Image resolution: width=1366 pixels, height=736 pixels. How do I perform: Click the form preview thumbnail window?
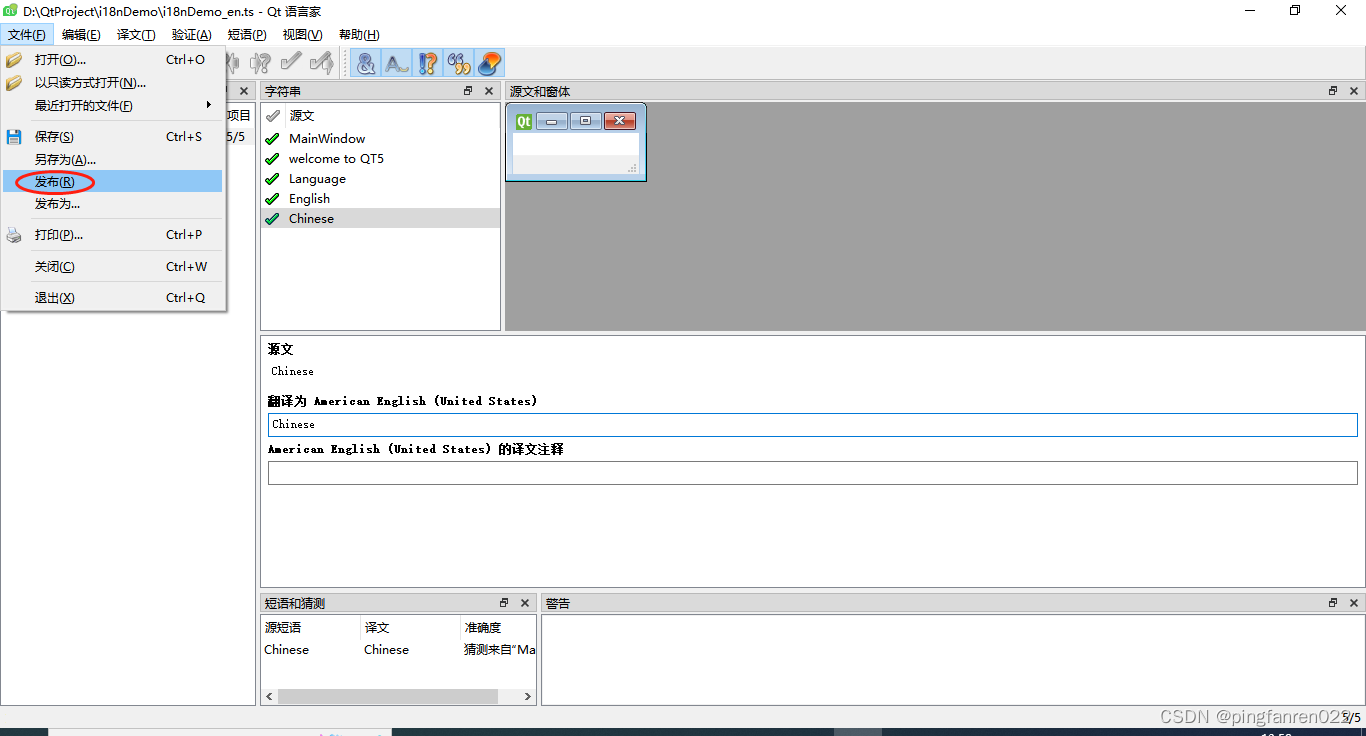click(x=576, y=143)
